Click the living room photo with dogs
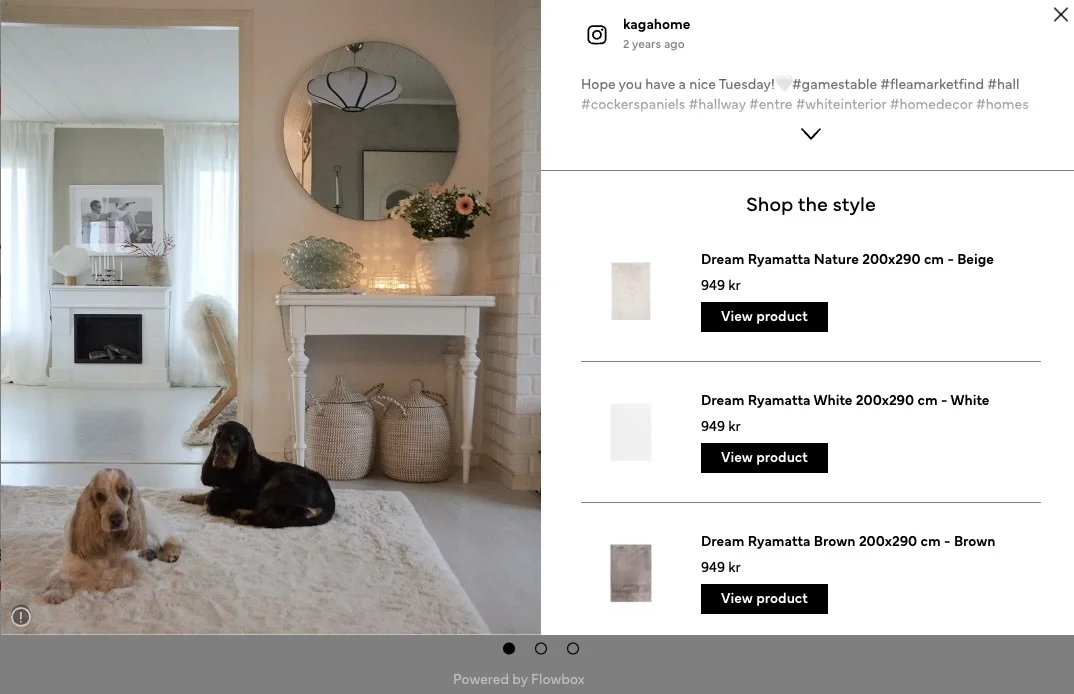Viewport: 1074px width, 694px height. (271, 317)
